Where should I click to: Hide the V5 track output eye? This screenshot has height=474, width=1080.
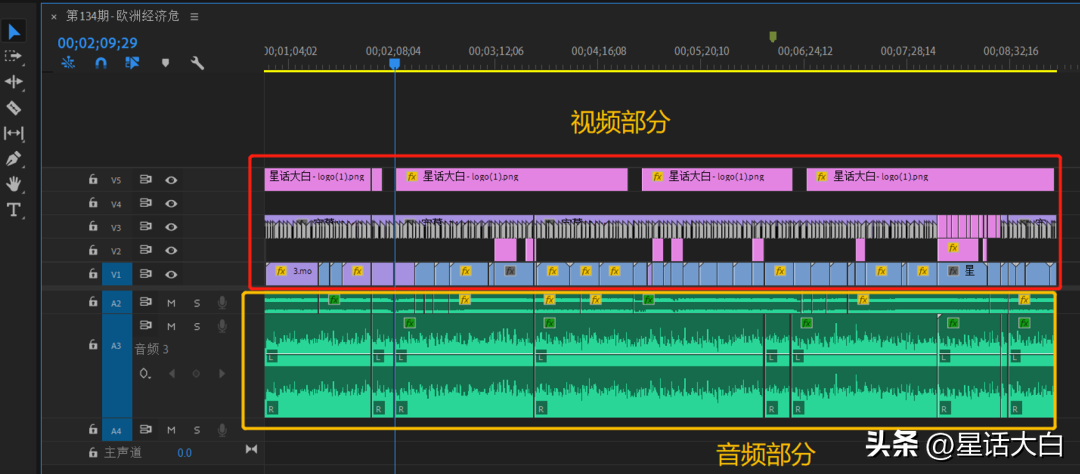(171, 181)
